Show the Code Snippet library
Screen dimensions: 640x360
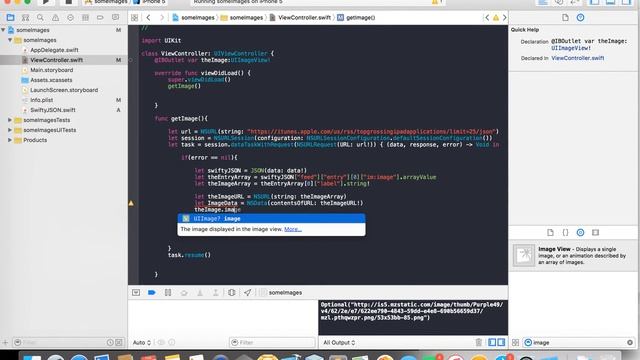[x=565, y=232]
